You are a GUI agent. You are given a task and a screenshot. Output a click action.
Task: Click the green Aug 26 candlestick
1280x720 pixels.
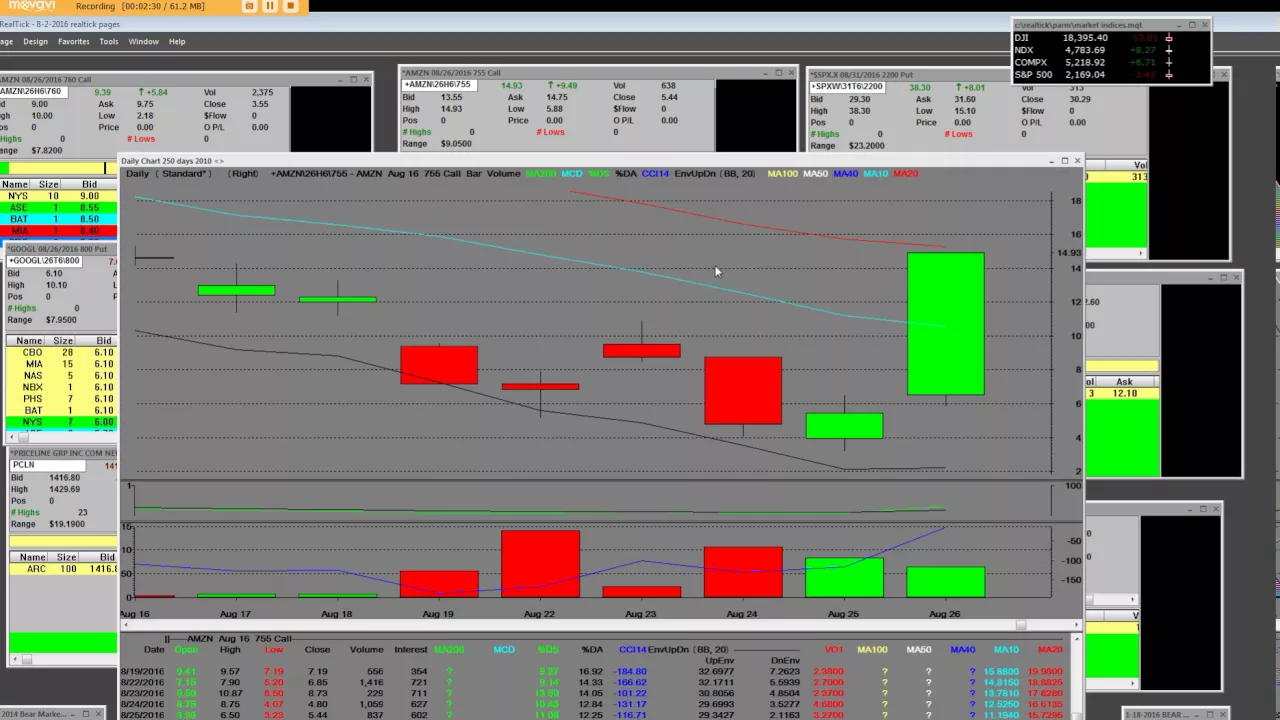945,324
